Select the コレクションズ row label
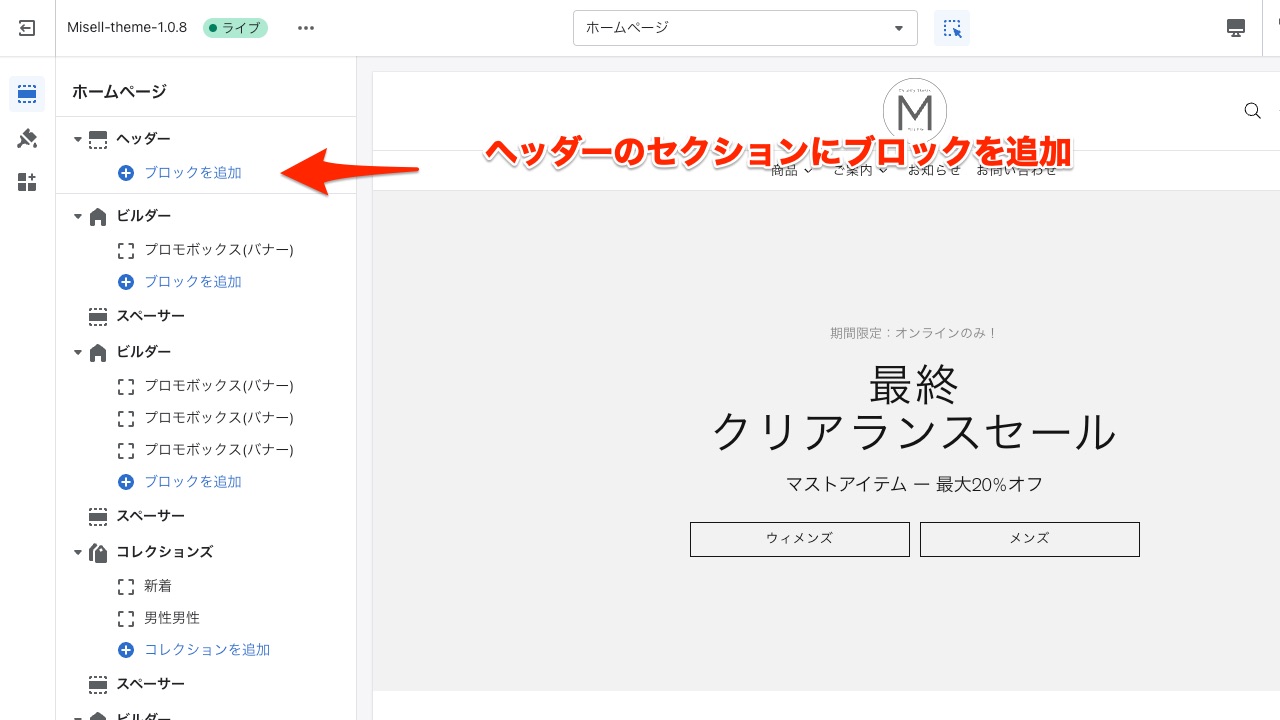This screenshot has height=720, width=1280. point(165,552)
